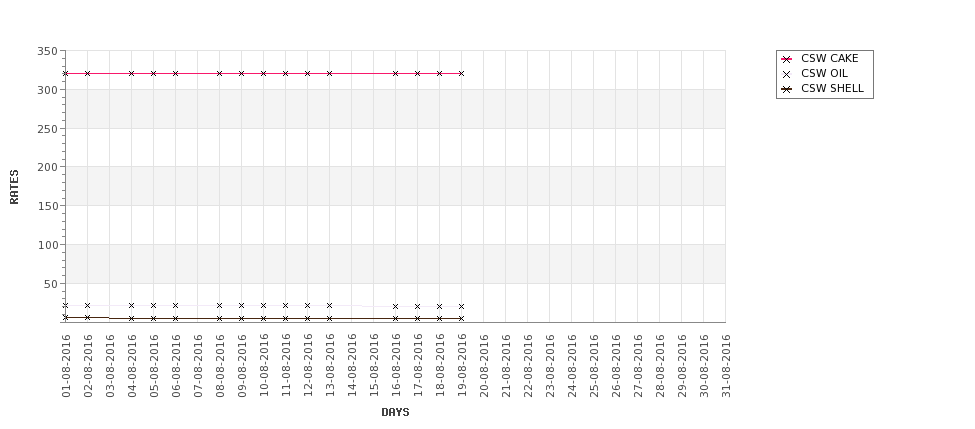Viewport: 975px width, 429px height.
Task: Click CSW SHELL marker on 19-08-2016
Action: (x=461, y=318)
